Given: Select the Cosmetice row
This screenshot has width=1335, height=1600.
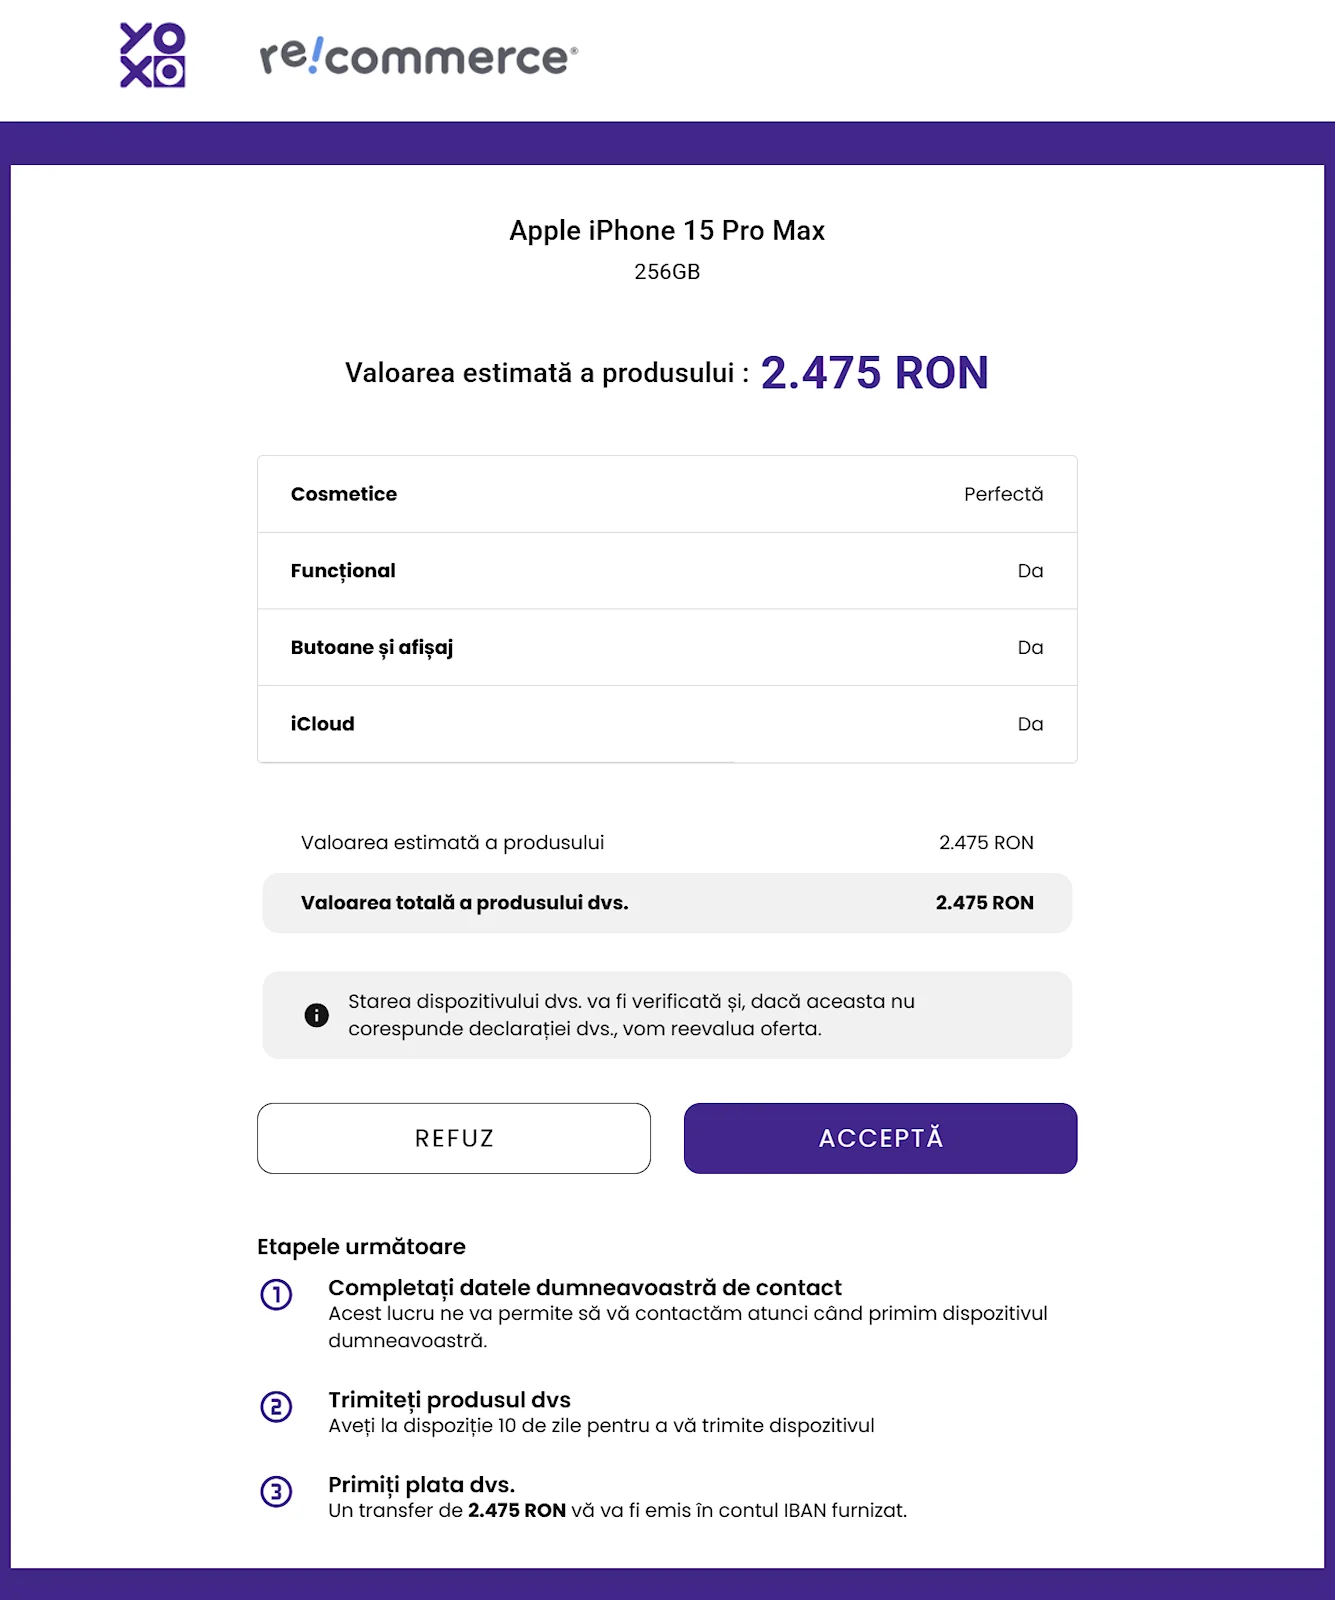Looking at the screenshot, I should pyautogui.click(x=667, y=494).
